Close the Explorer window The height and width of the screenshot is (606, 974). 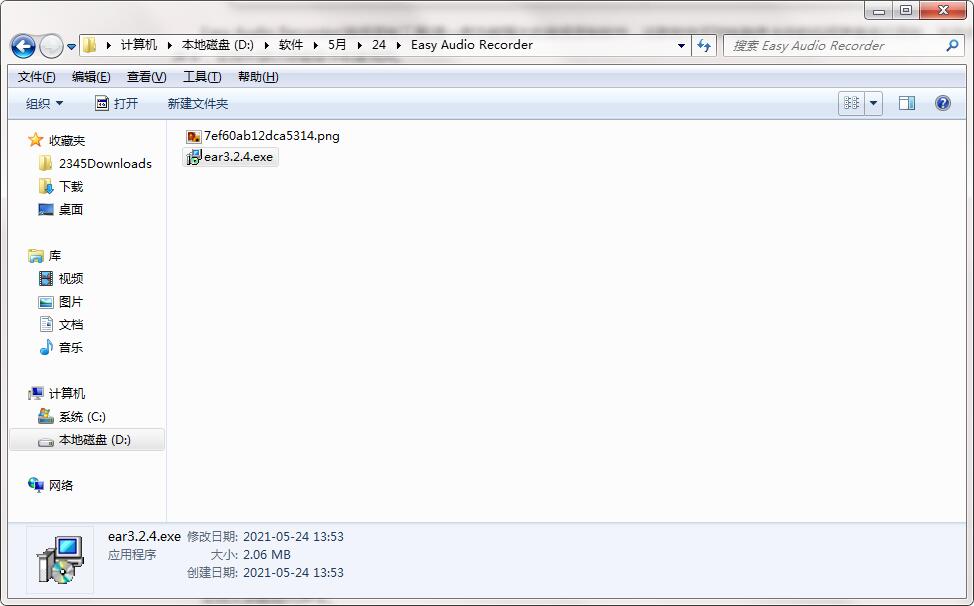click(943, 11)
